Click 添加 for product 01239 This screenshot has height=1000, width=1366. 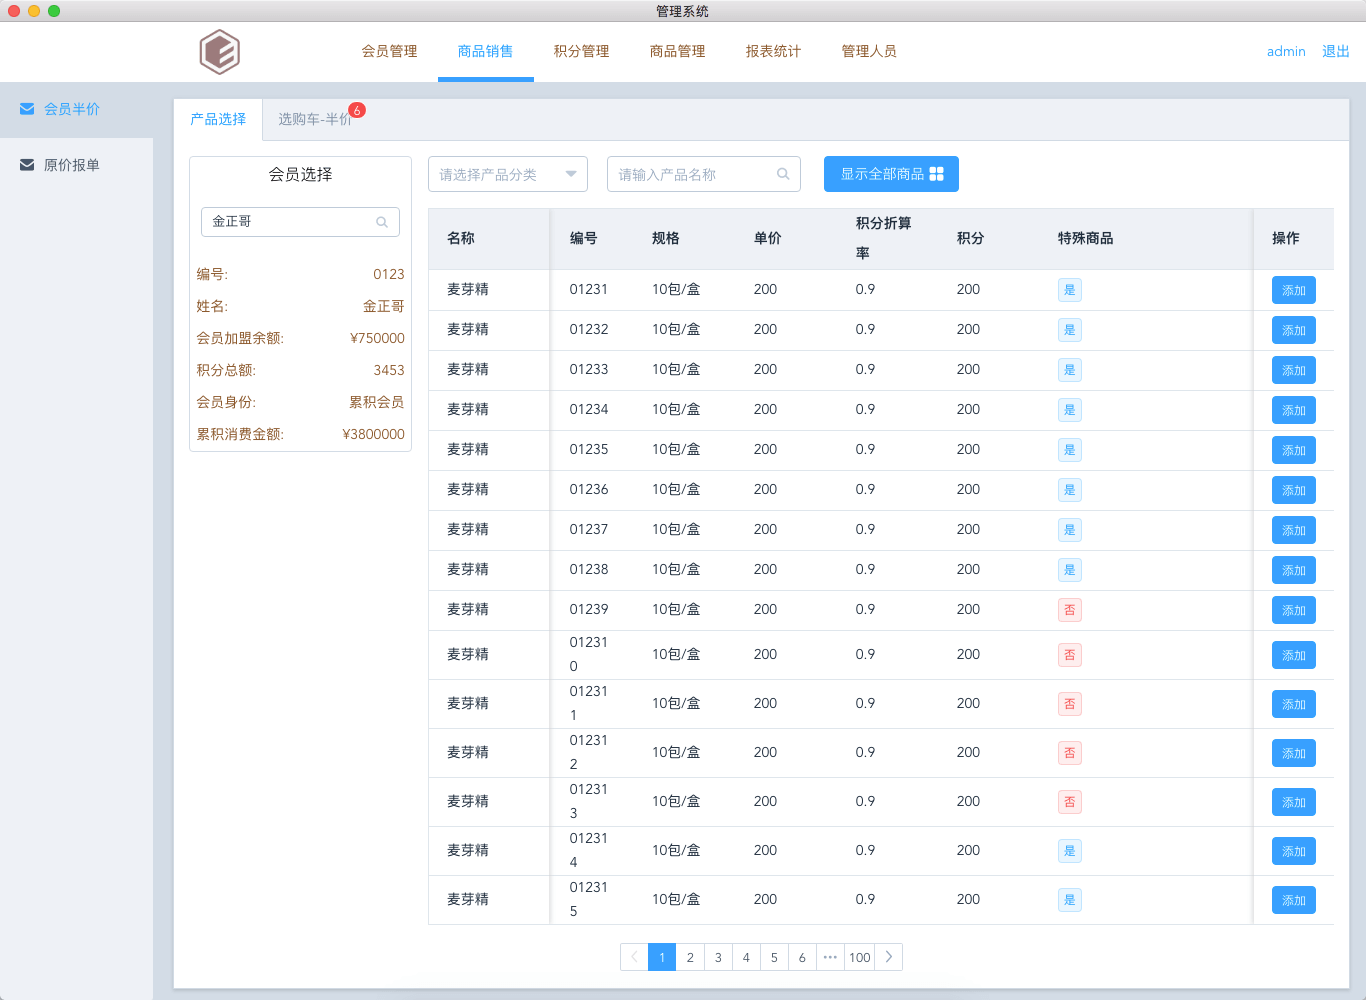(x=1293, y=610)
